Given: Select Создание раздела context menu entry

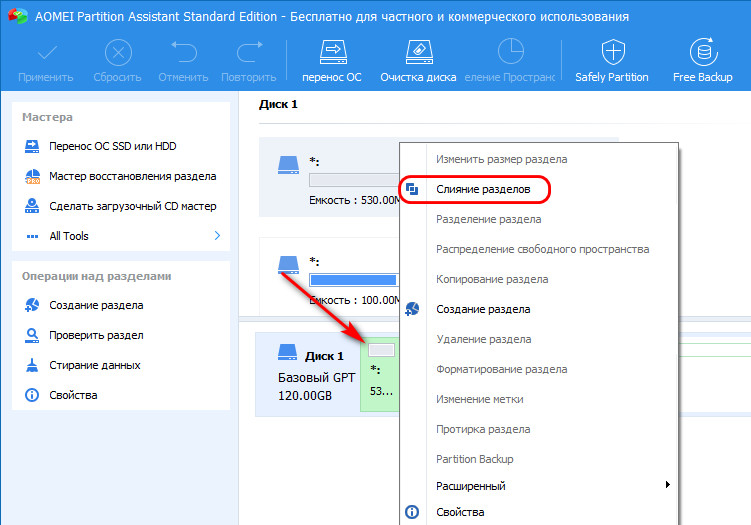Looking at the screenshot, I should tap(483, 309).
